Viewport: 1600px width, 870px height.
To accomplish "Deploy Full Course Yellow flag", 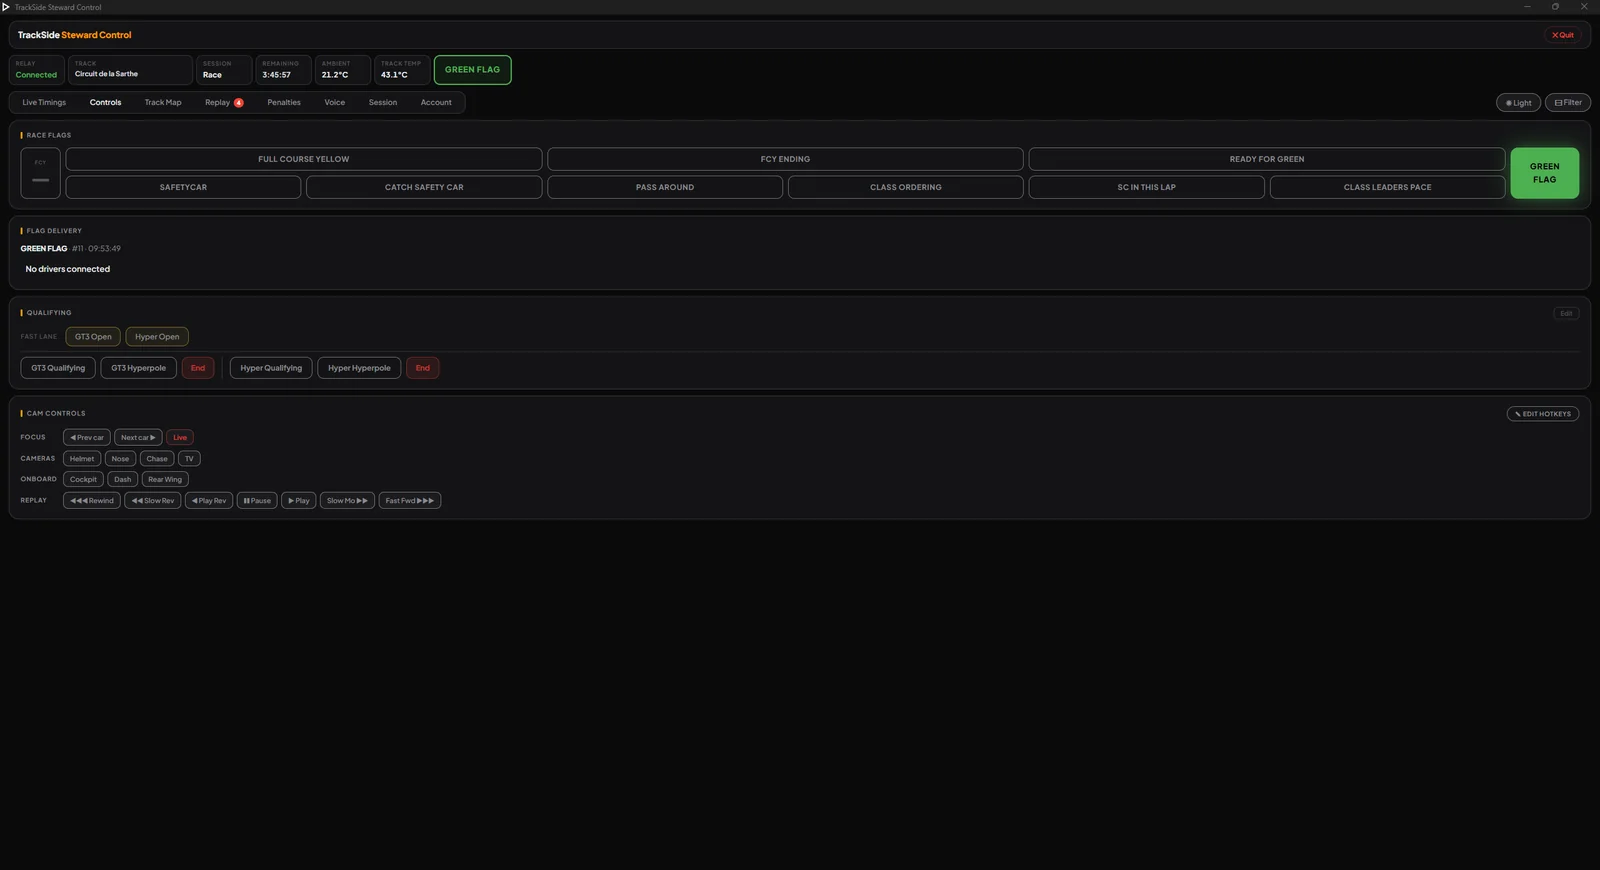I will (304, 159).
